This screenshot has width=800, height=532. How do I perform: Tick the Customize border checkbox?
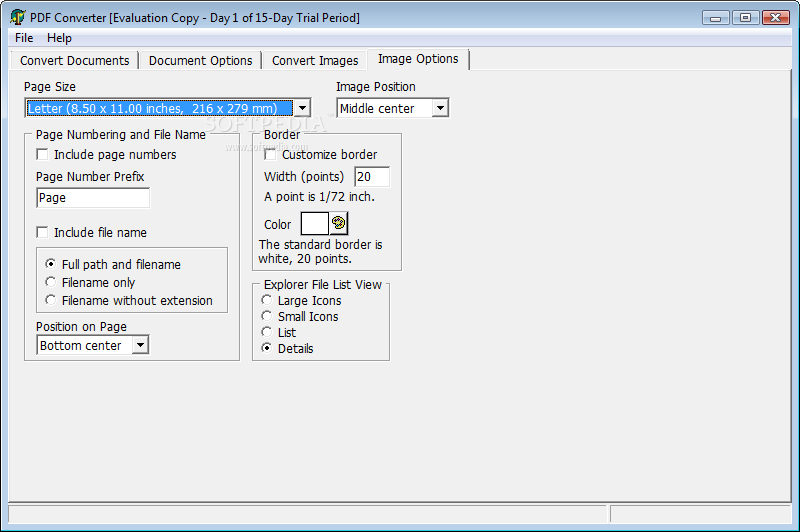point(270,155)
